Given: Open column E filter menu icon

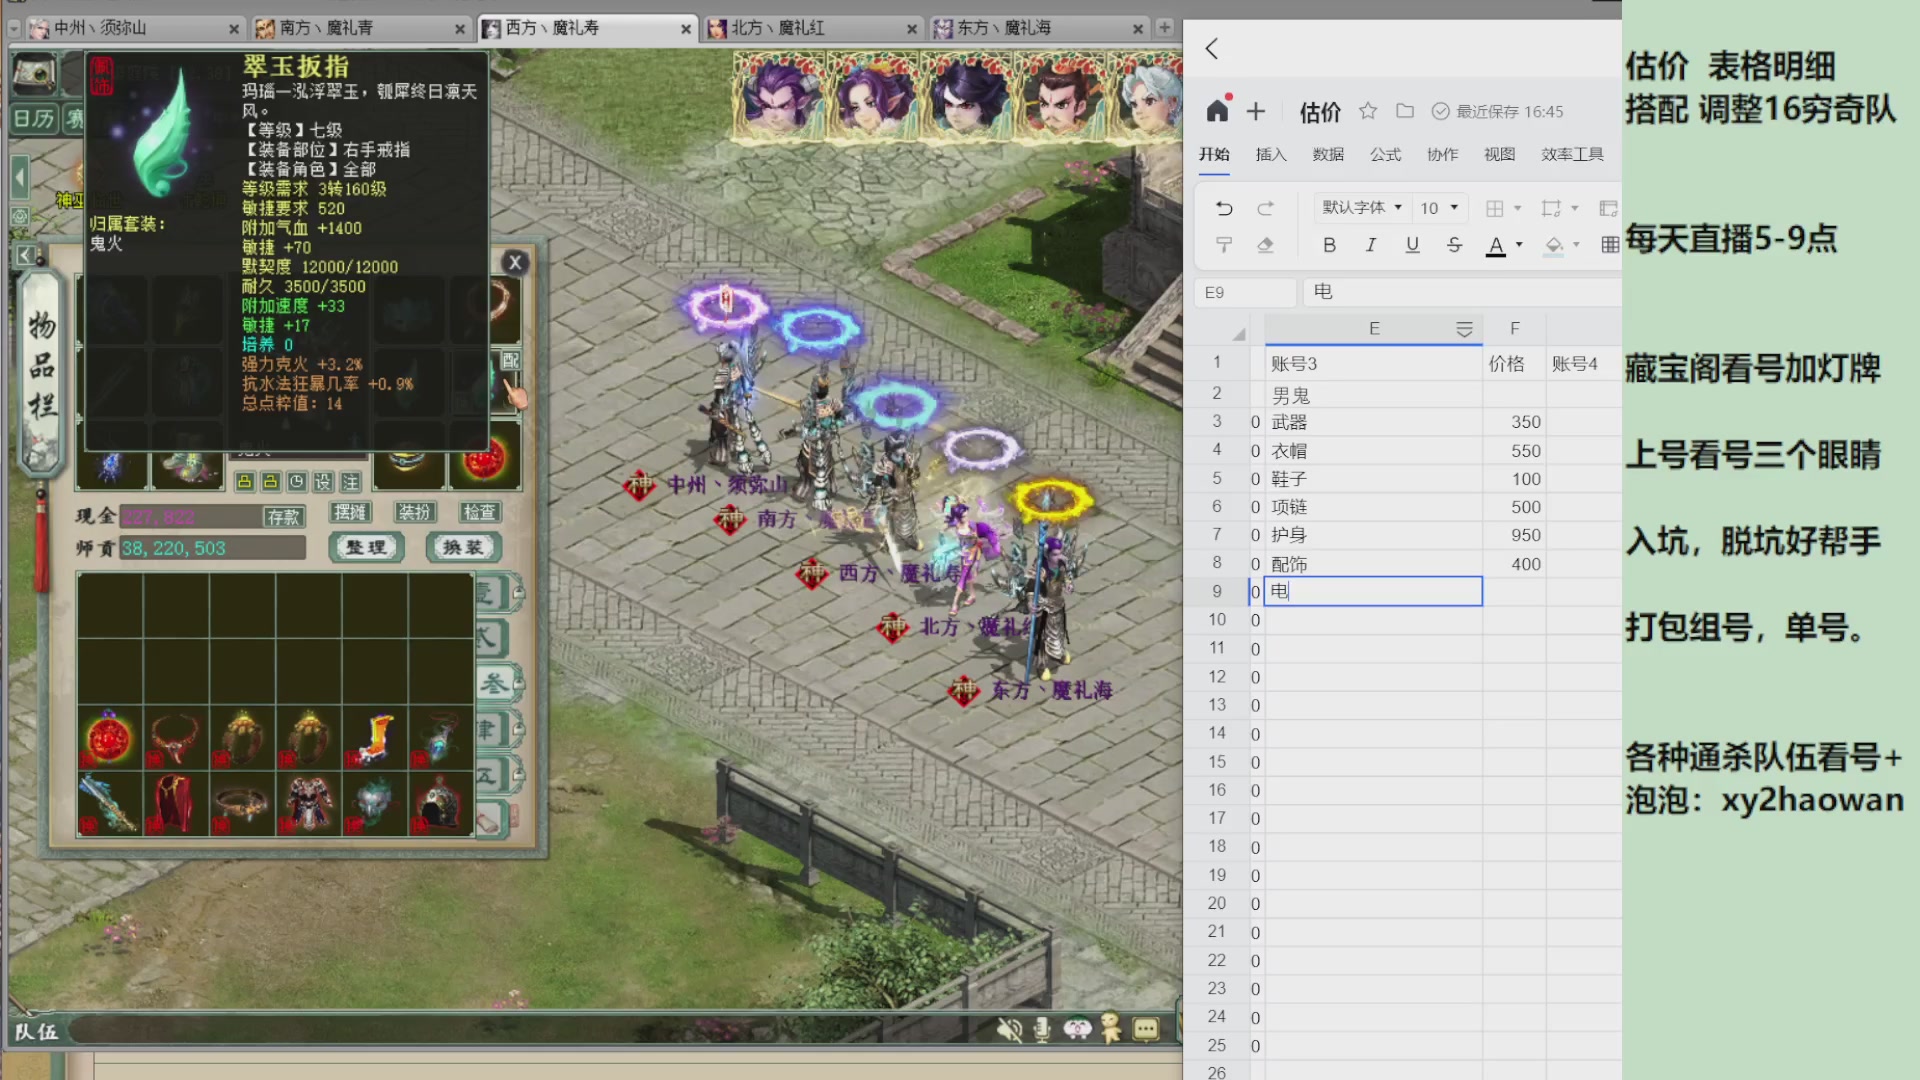Looking at the screenshot, I should pyautogui.click(x=1464, y=329).
